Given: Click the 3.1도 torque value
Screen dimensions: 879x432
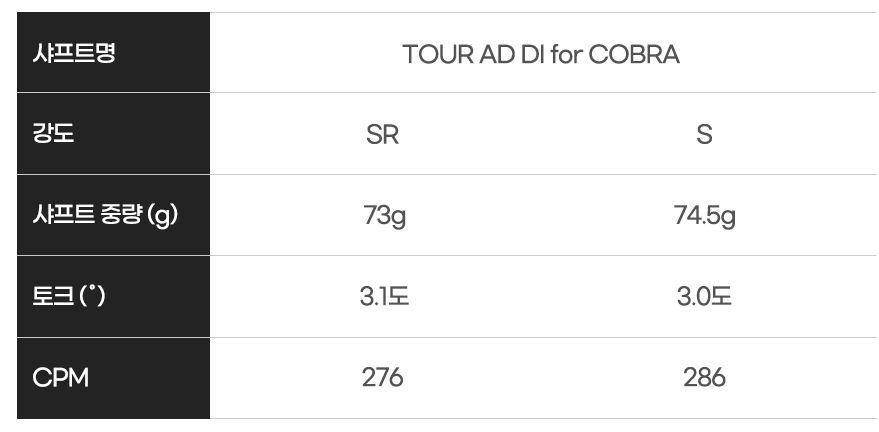Looking at the screenshot, I should tap(384, 297).
